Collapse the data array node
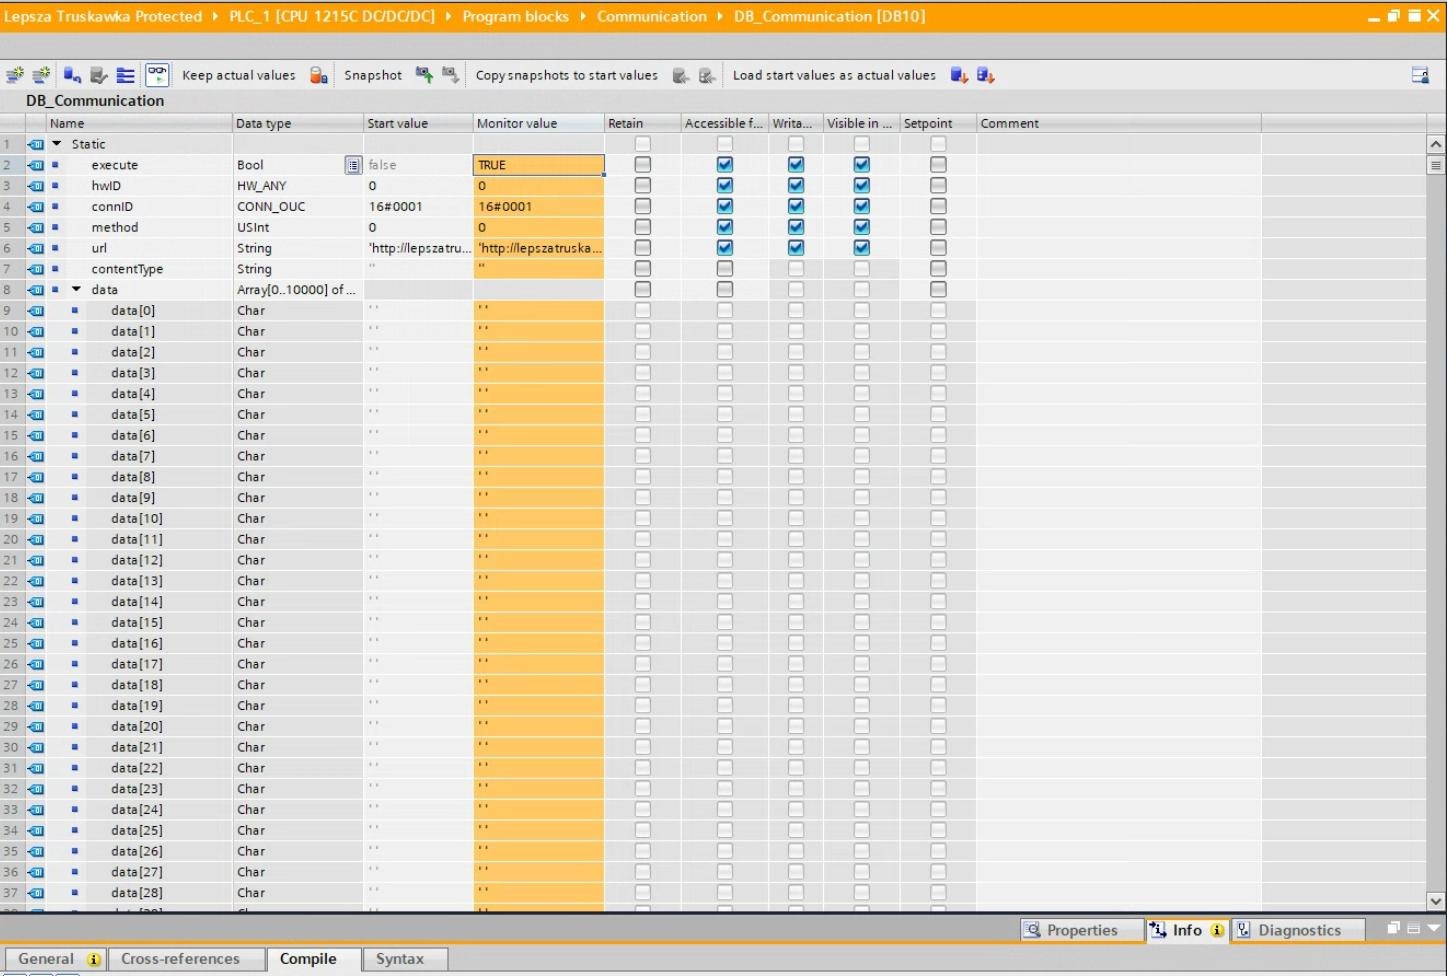The width and height of the screenshot is (1447, 976). 76,290
